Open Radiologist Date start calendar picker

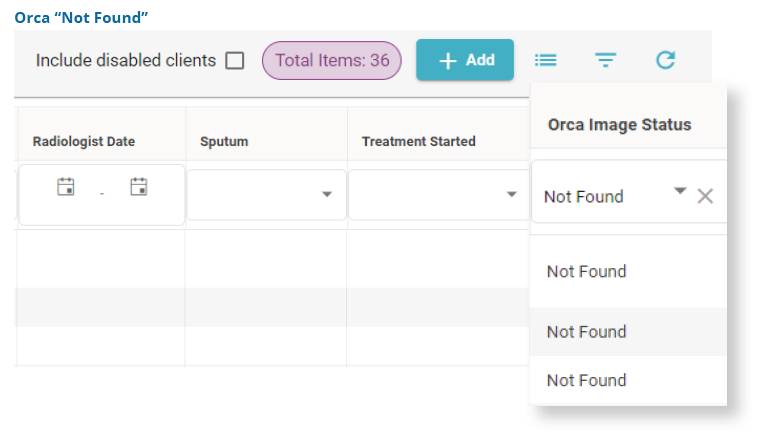[x=66, y=186]
